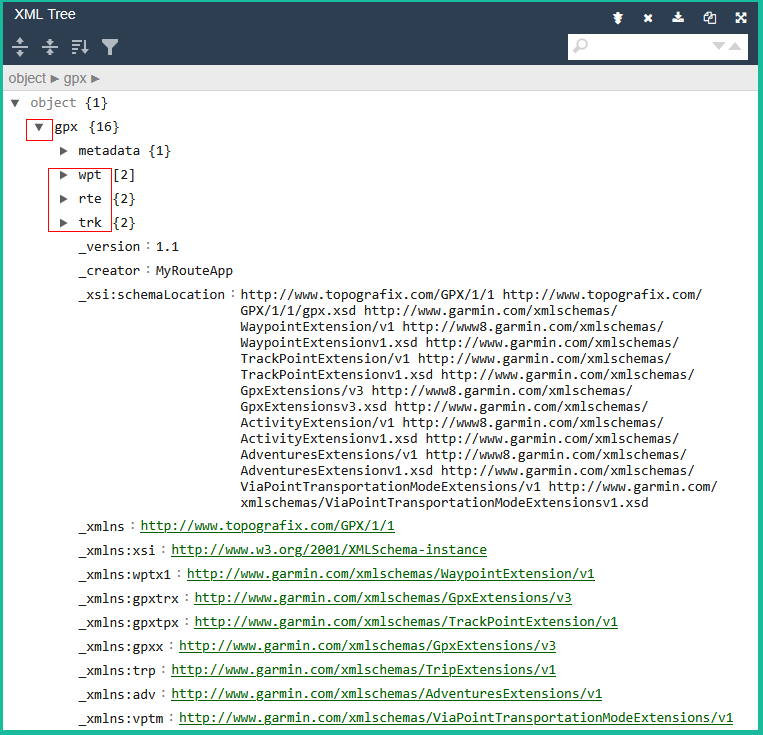This screenshot has width=763, height=735.
Task: Expand the rte node
Action: [64, 199]
